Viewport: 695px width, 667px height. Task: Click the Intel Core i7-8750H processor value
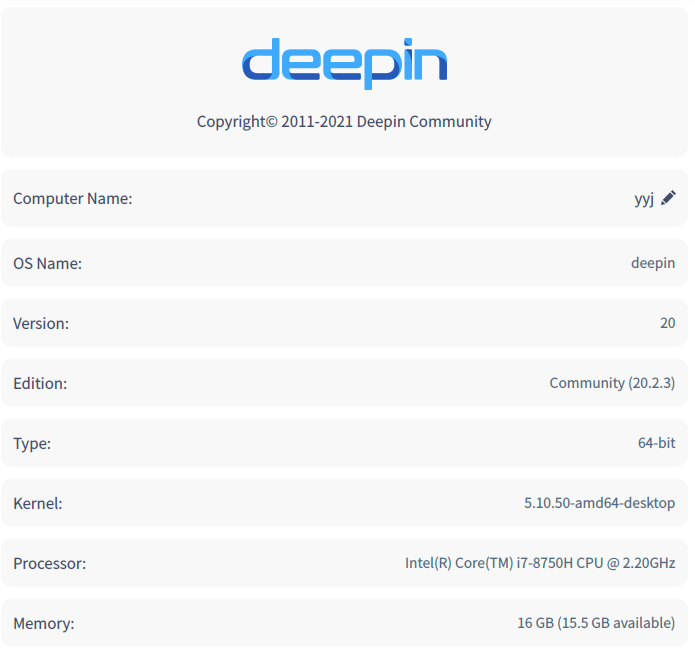(x=540, y=563)
